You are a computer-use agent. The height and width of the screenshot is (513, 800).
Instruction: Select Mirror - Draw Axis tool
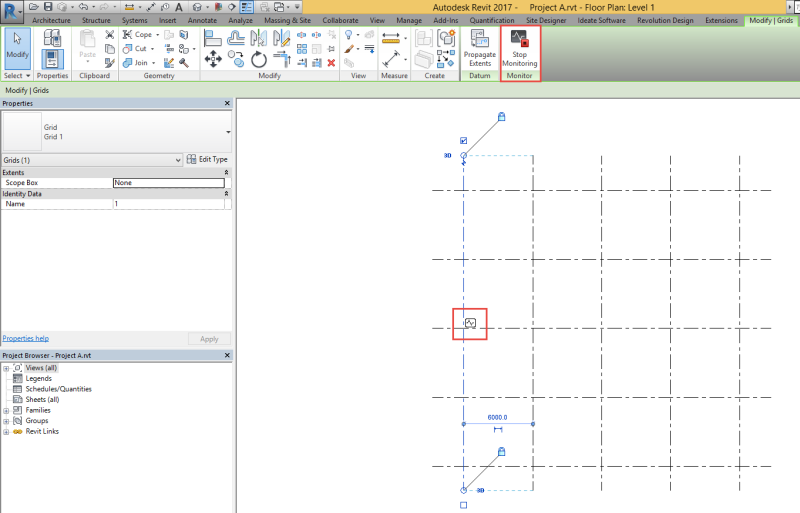tap(281, 38)
